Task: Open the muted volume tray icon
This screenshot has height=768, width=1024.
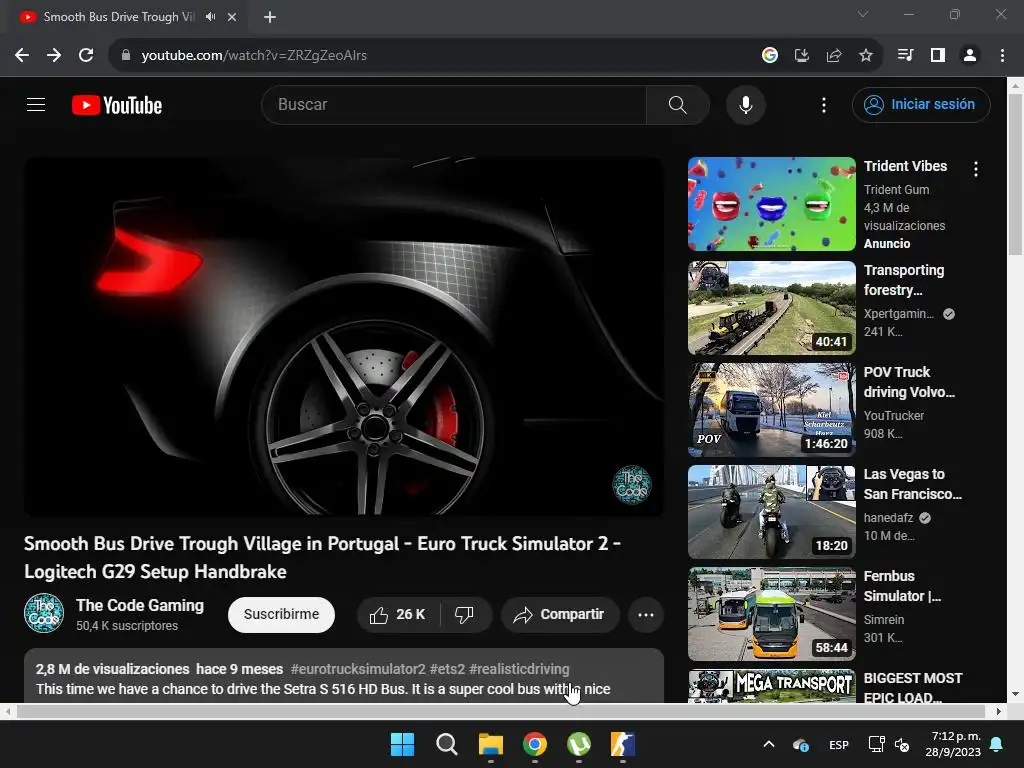Action: point(902,744)
